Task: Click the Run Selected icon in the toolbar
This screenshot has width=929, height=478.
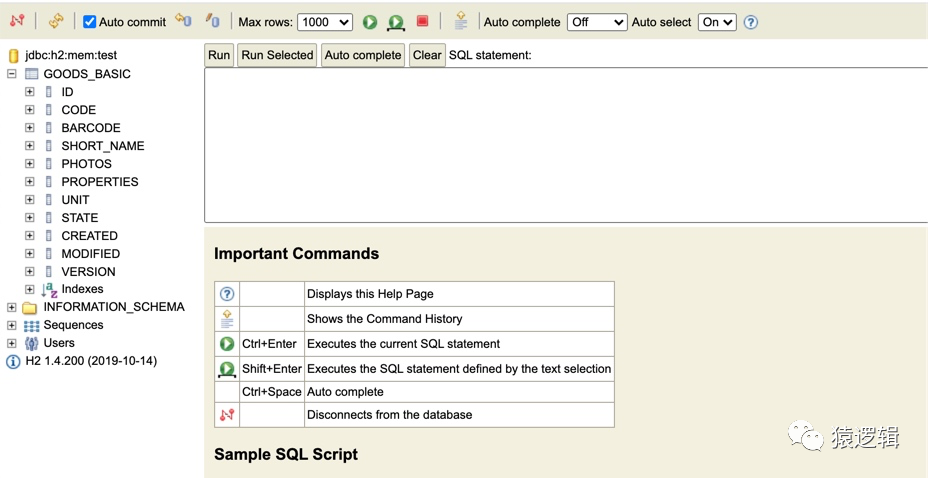Action: point(396,22)
